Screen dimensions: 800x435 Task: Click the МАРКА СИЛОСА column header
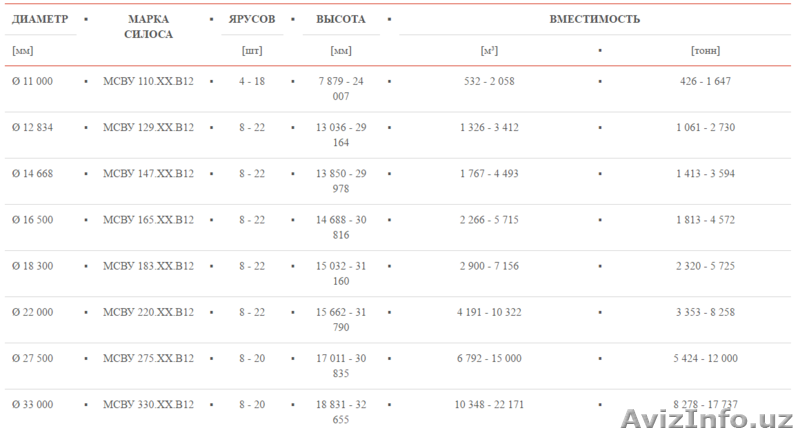coord(149,26)
